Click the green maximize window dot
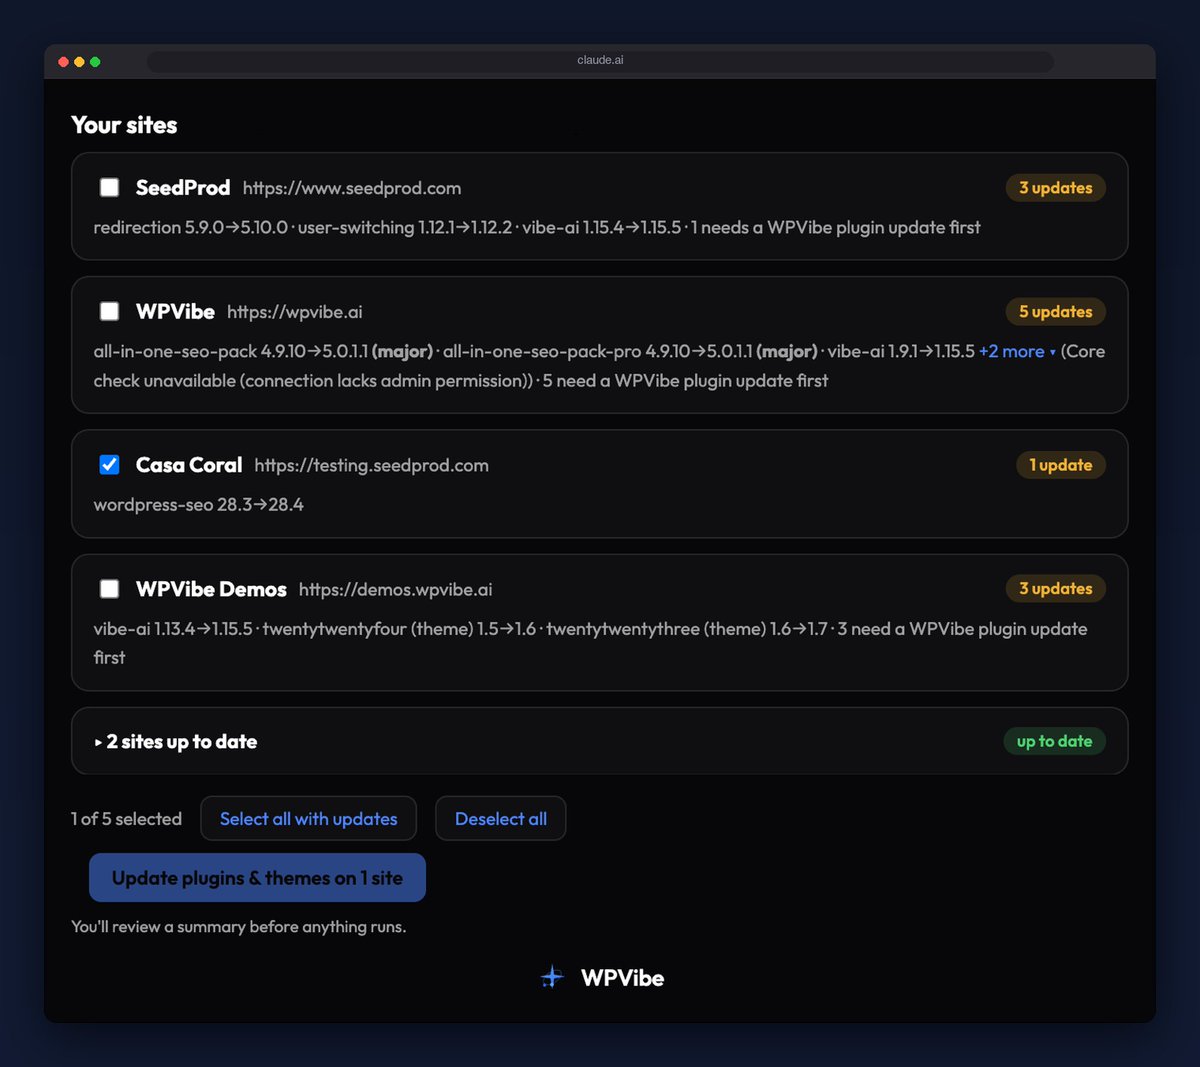Image resolution: width=1200 pixels, height=1067 pixels. [95, 62]
